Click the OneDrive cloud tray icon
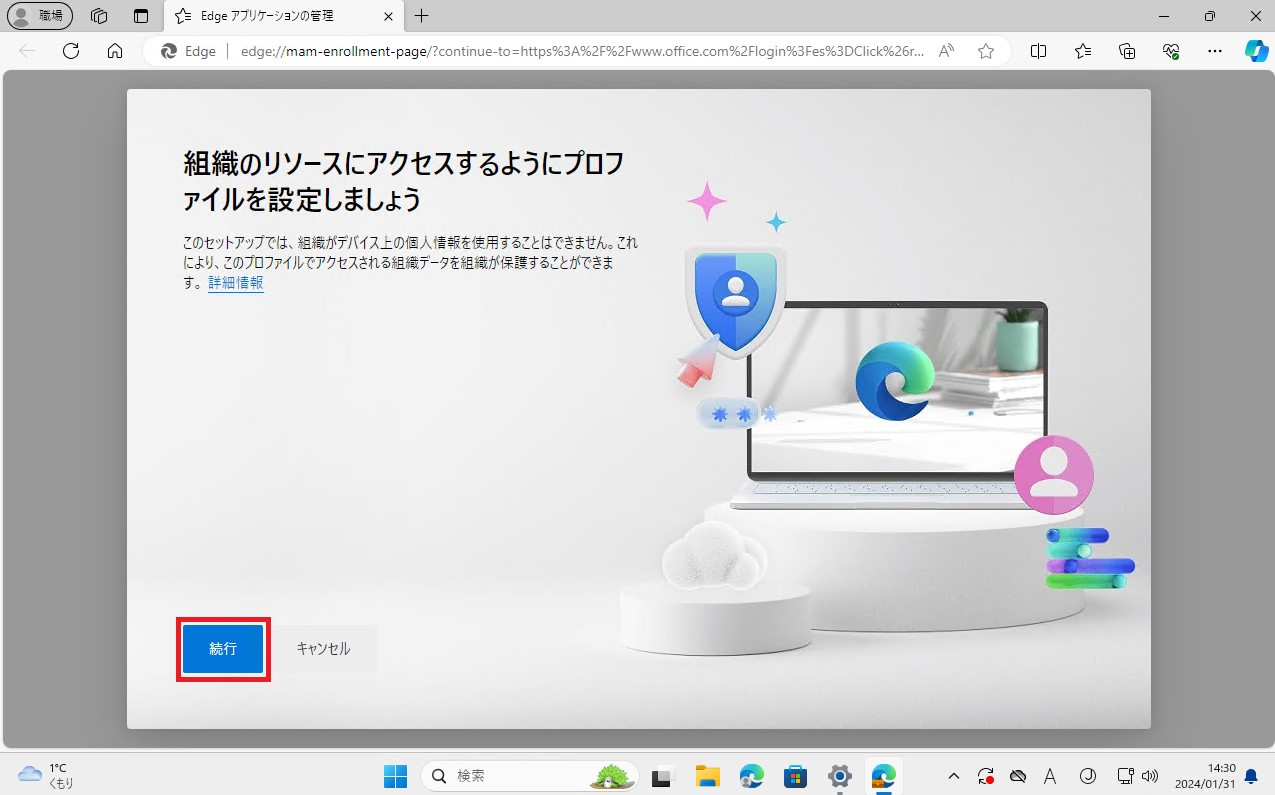 1018,776
